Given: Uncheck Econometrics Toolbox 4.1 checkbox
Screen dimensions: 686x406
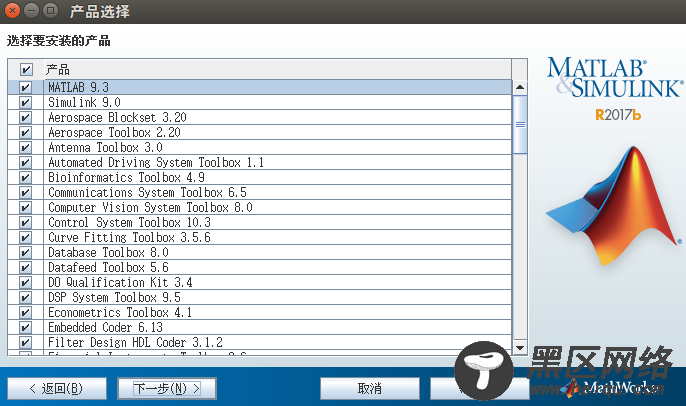Looking at the screenshot, I should click(x=25, y=312).
